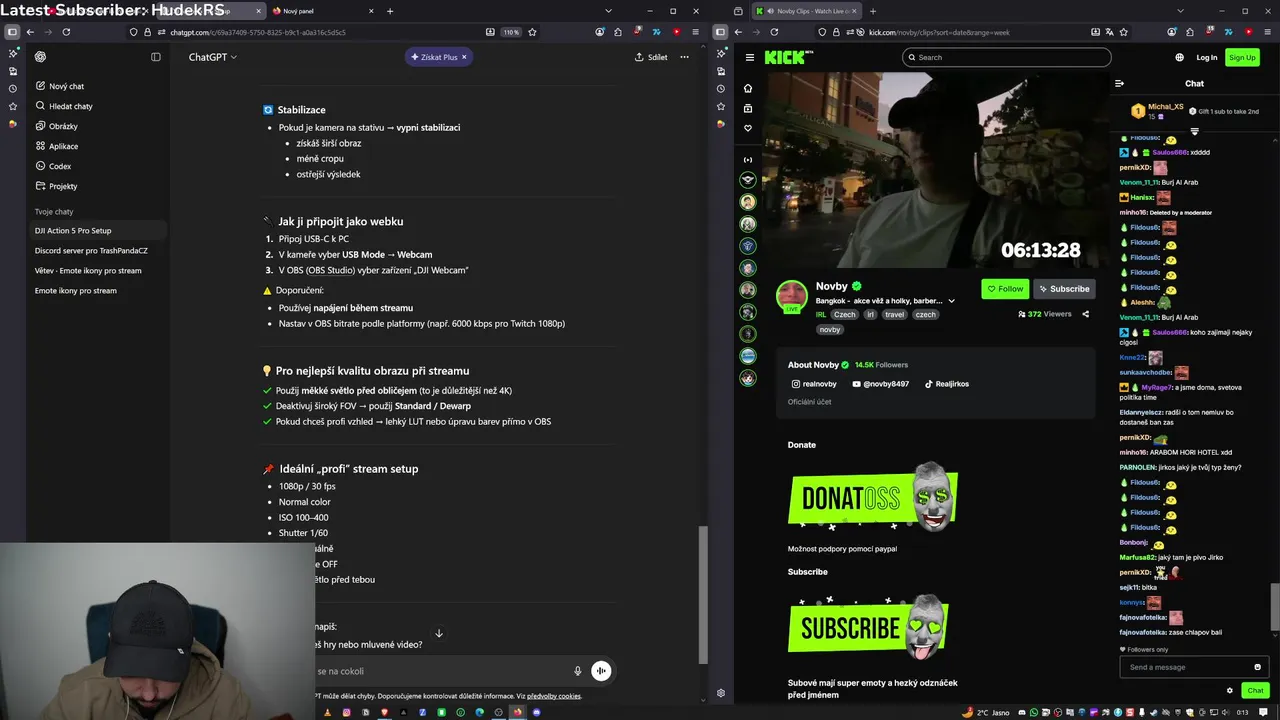Switch to Novby Clips browser tab
This screenshot has height=720, width=1280.
[806, 11]
